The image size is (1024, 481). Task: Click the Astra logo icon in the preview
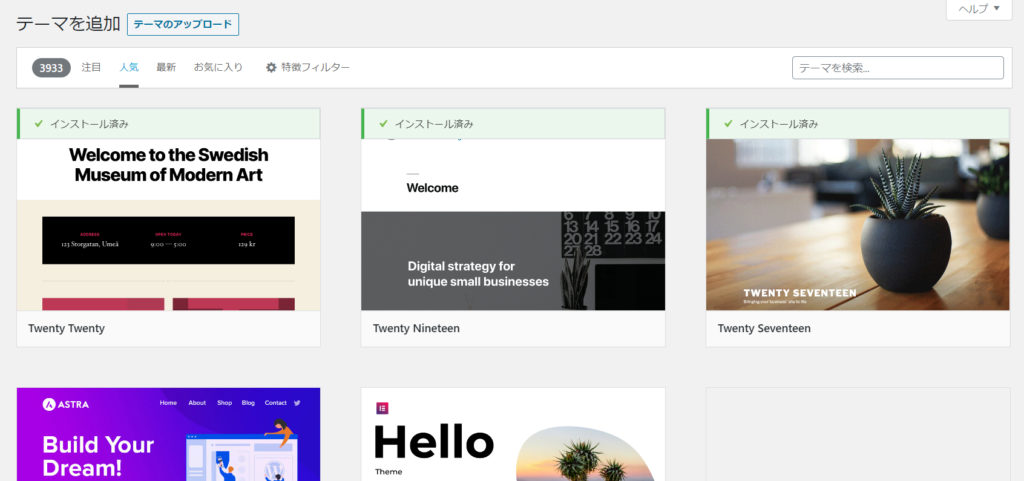click(48, 405)
